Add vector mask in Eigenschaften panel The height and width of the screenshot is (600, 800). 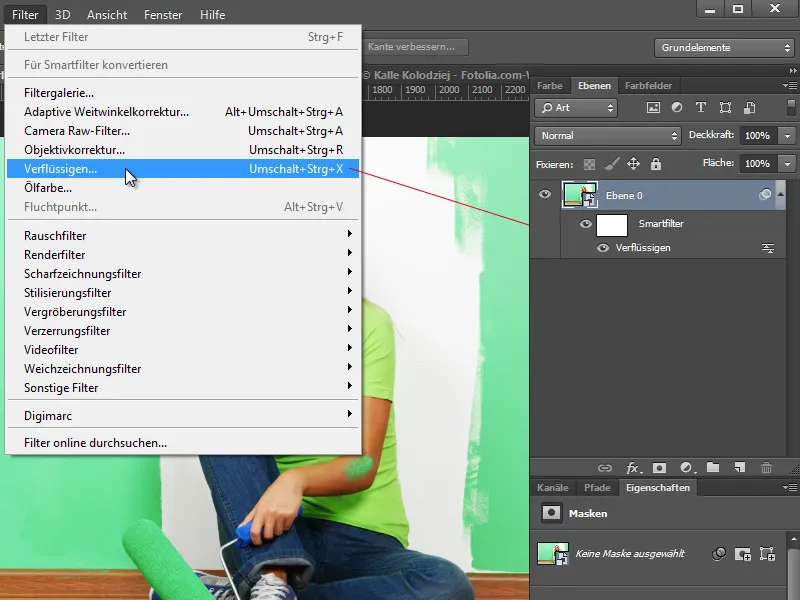coord(767,554)
